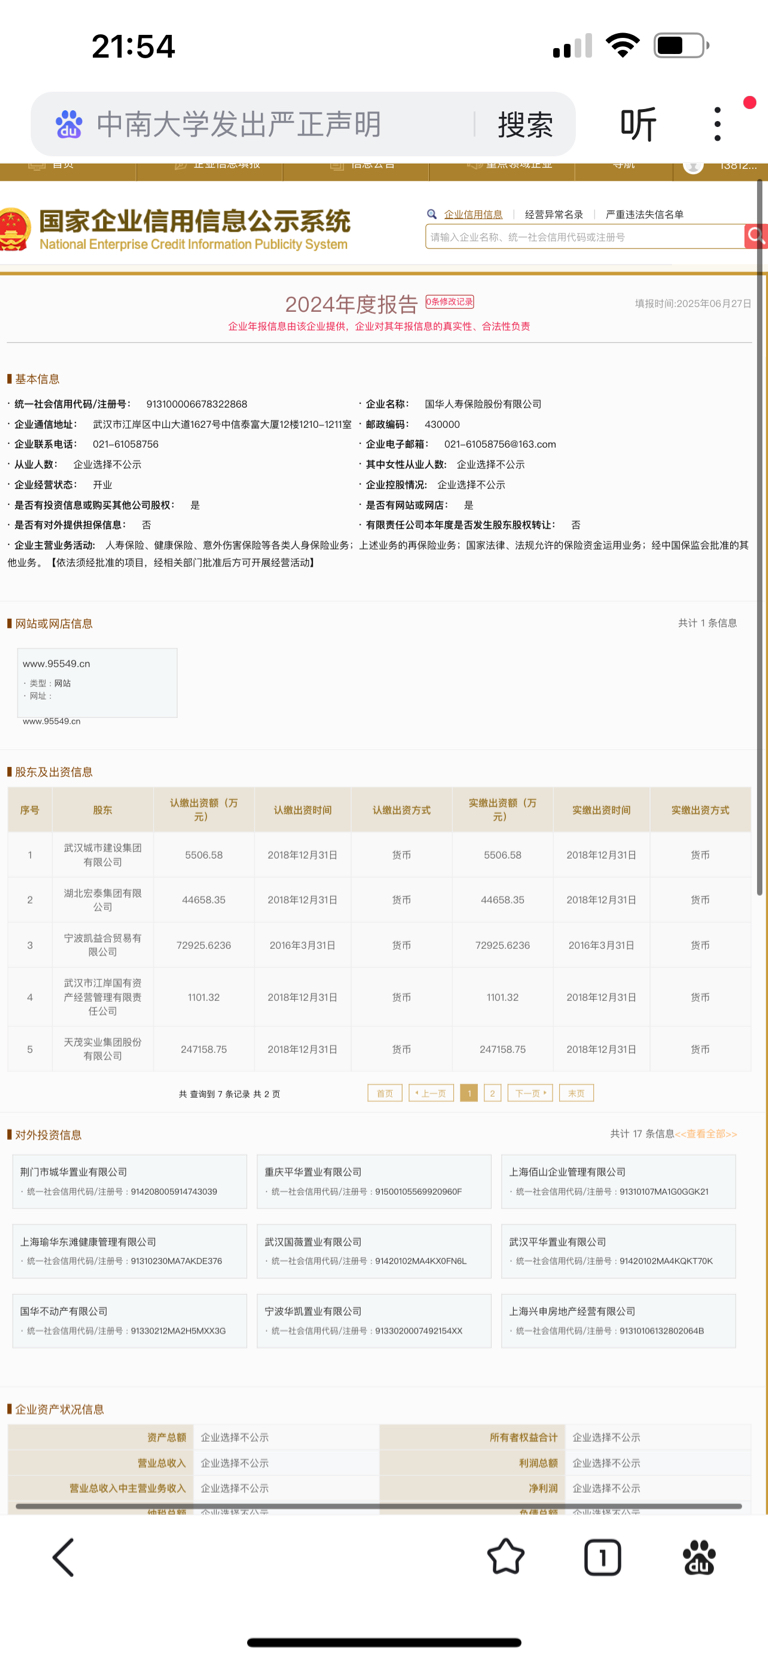Tap the 填报时间 2025年06月27日 text
The width and height of the screenshot is (768, 1662).
click(x=693, y=303)
